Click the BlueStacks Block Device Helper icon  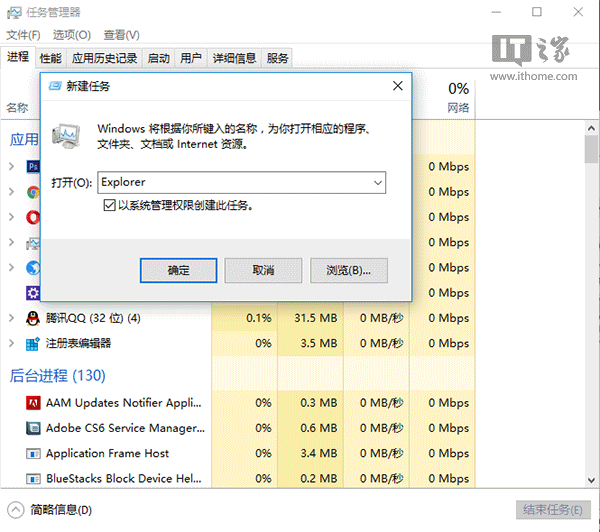[x=33, y=478]
